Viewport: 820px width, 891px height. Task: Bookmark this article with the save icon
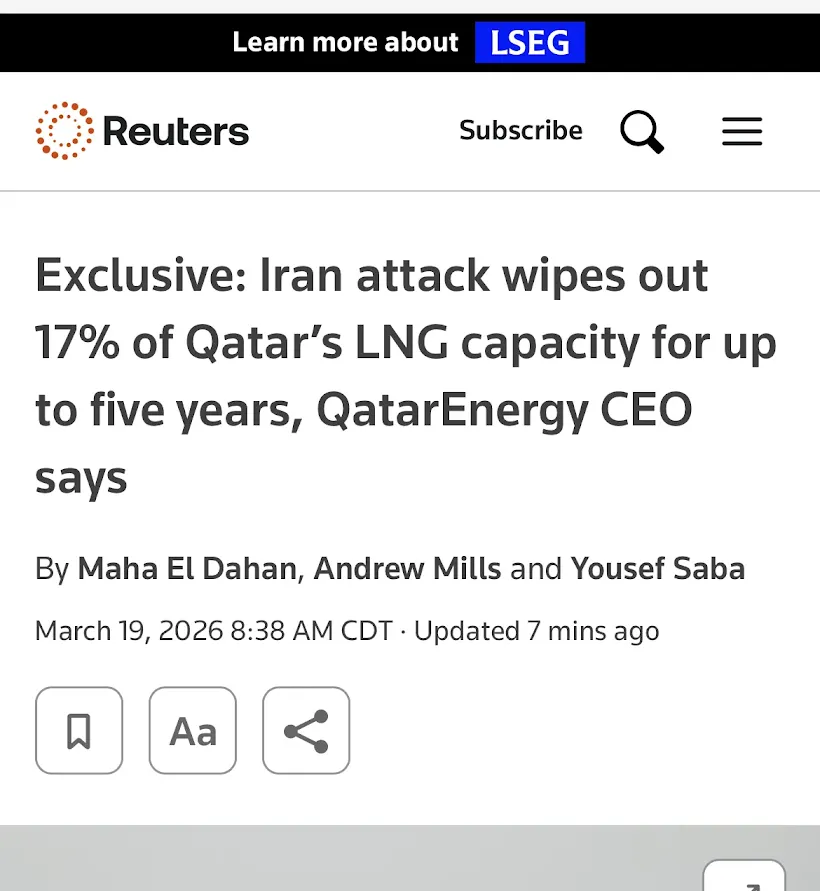(x=79, y=731)
